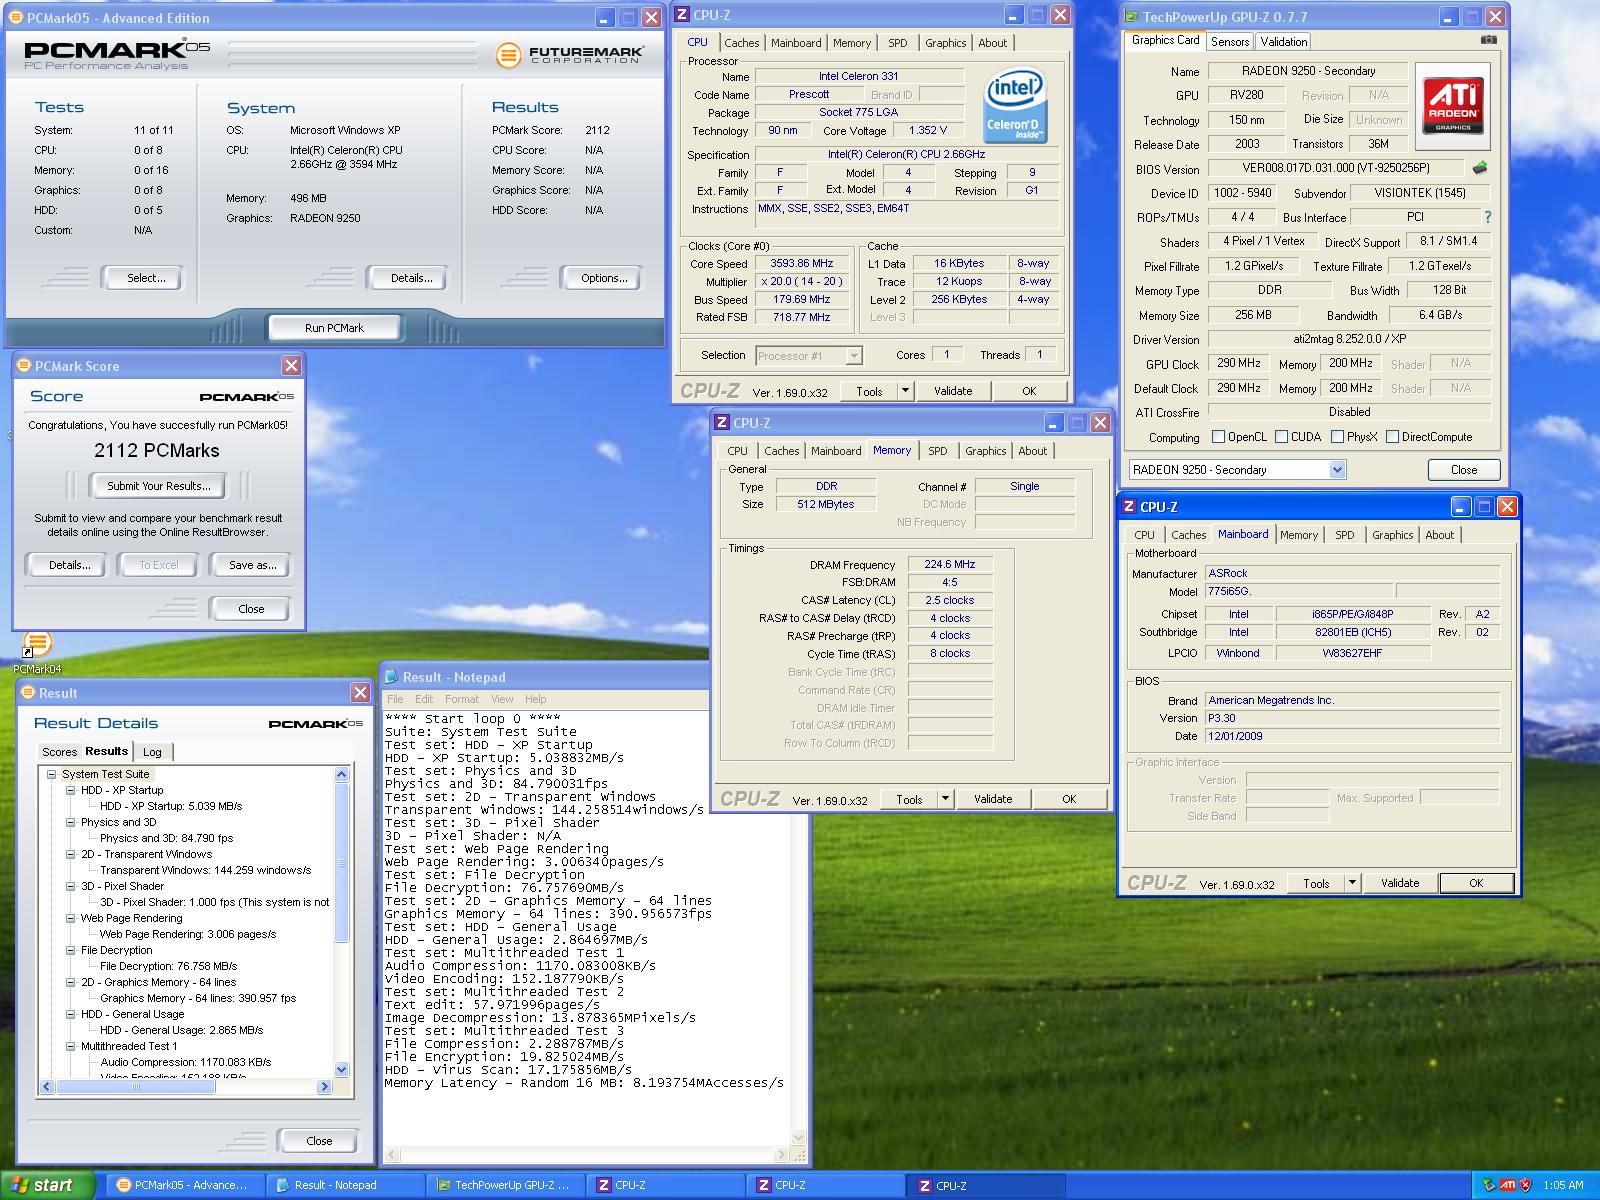This screenshot has height=1200, width=1600.
Task: Open the Tools dropdown arrow in CPU-Z Memory window
Action: click(946, 799)
